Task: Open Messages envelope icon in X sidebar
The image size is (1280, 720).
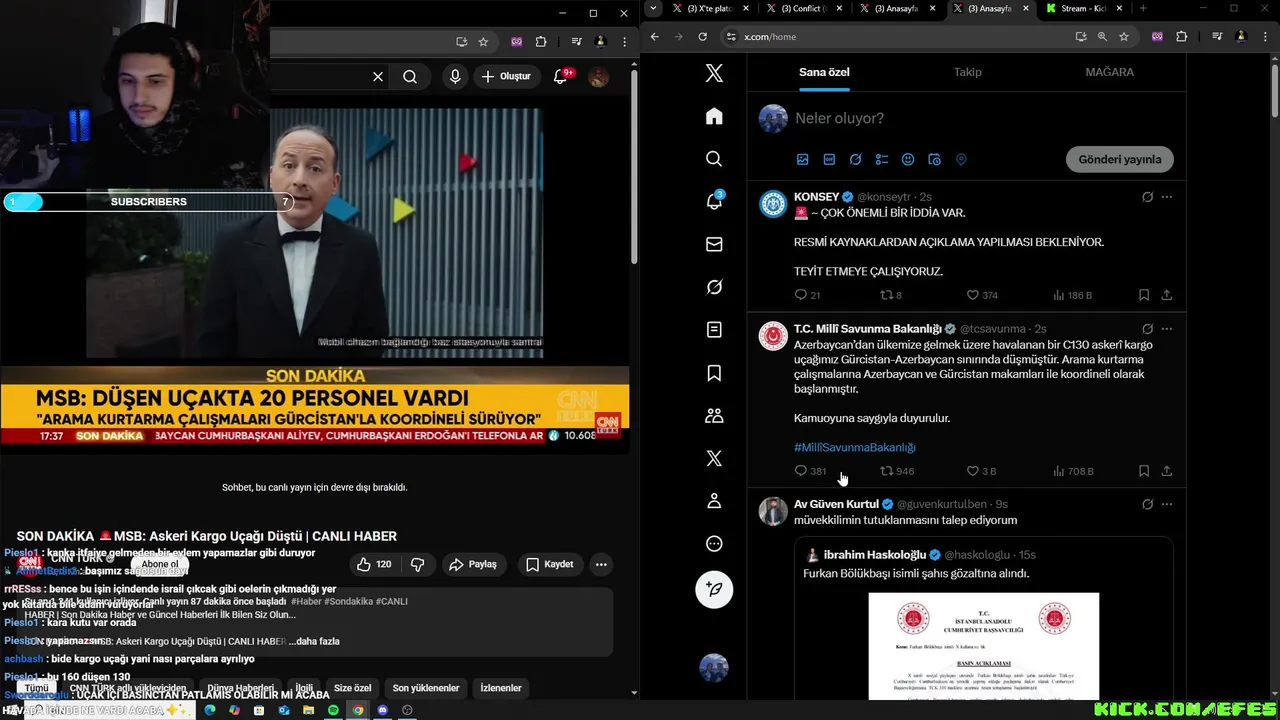Action: pyautogui.click(x=714, y=244)
